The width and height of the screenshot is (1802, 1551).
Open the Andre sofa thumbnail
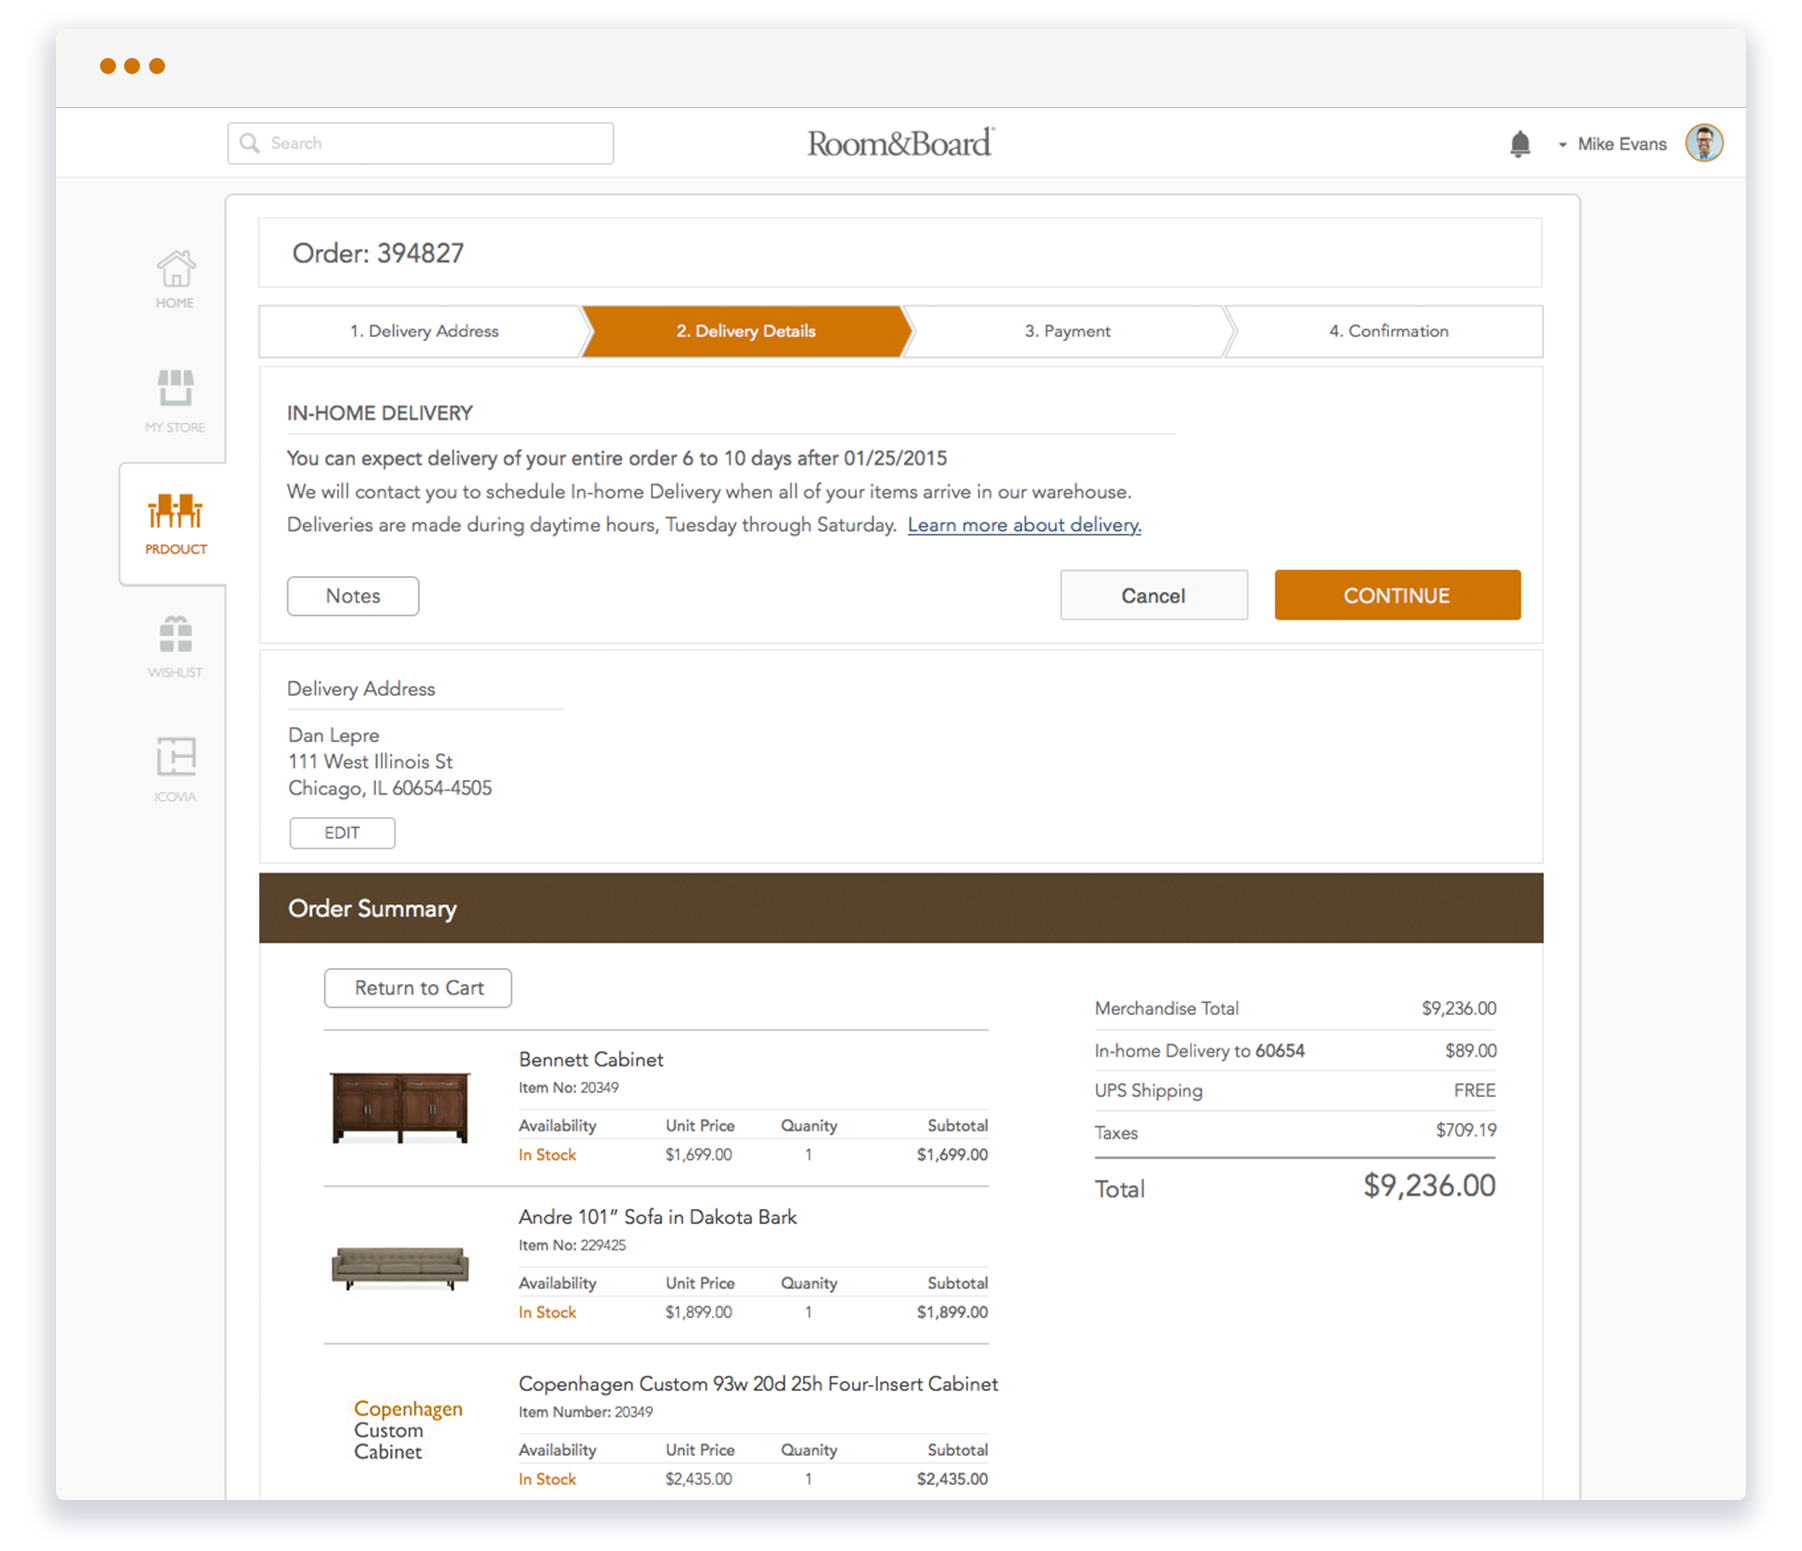click(x=400, y=1268)
